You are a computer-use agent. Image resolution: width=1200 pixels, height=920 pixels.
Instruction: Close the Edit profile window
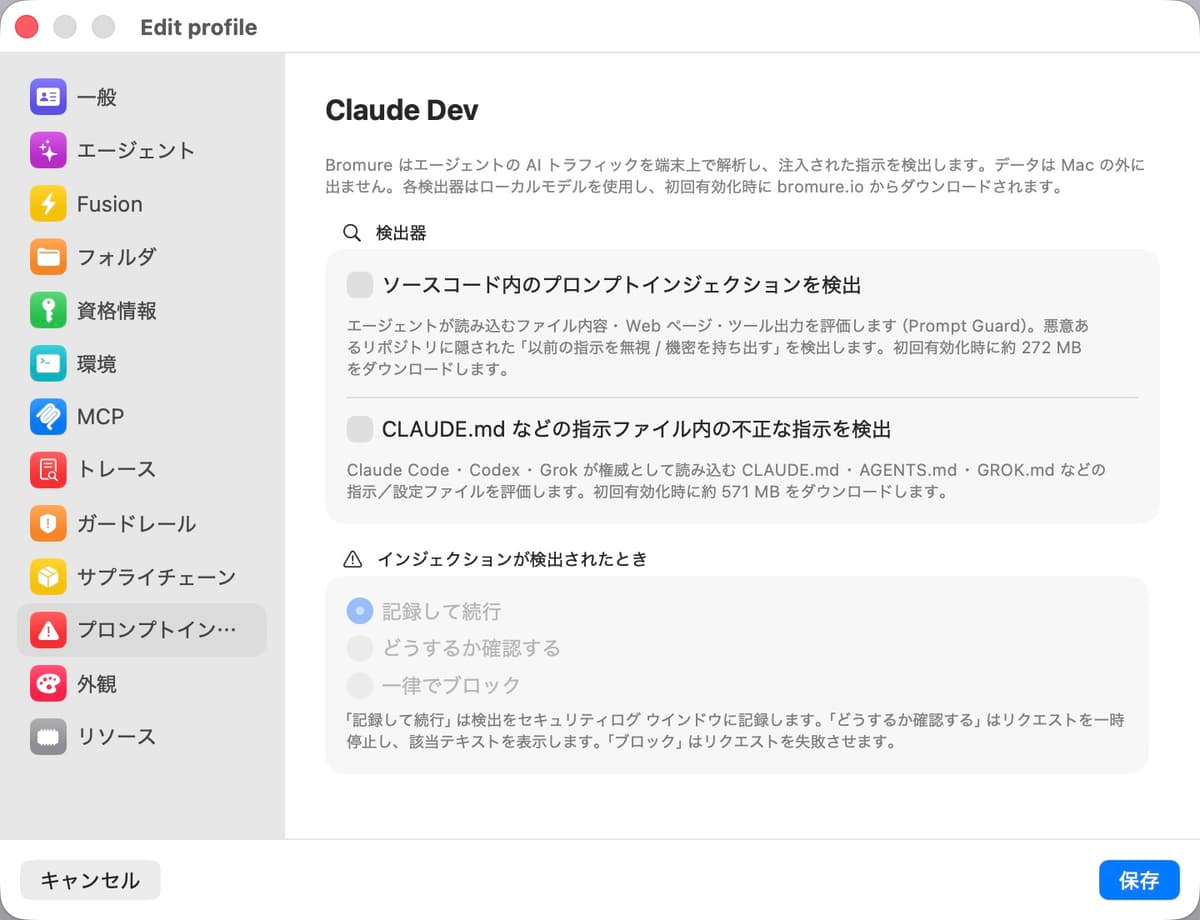click(x=27, y=27)
